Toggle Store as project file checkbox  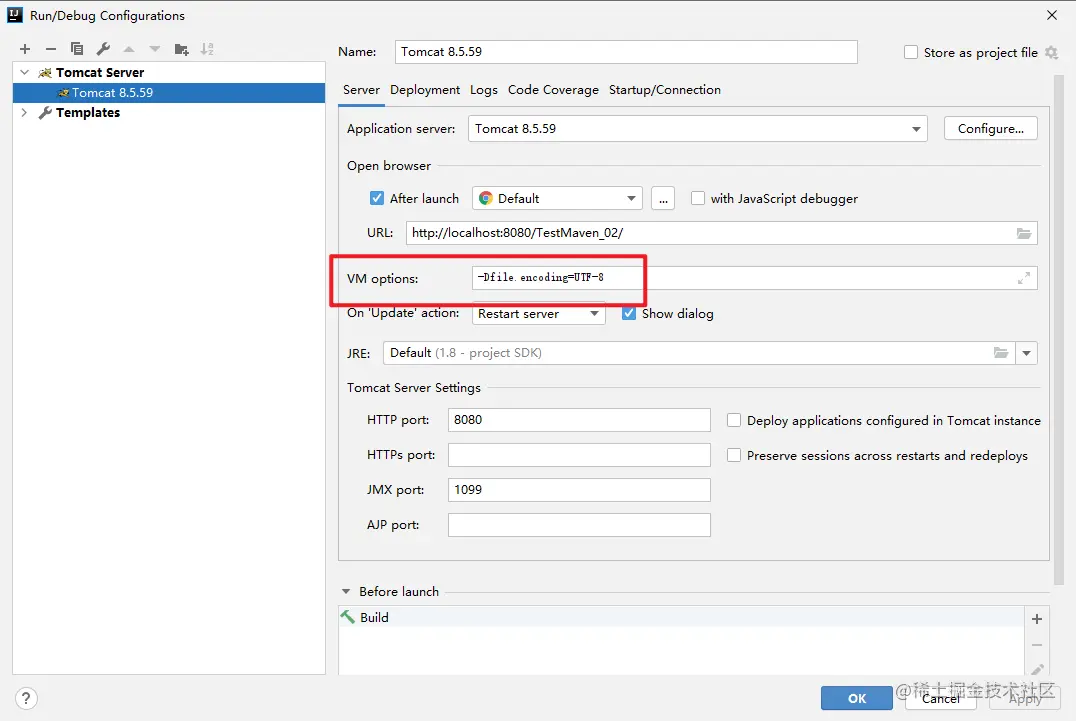point(911,52)
